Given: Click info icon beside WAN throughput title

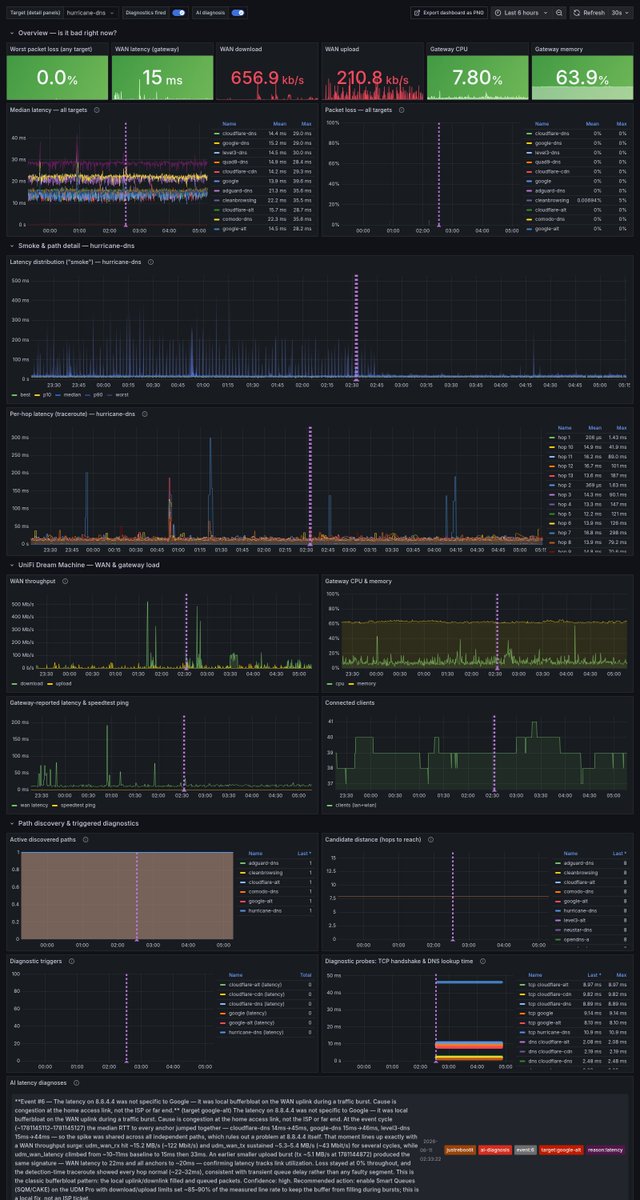Looking at the screenshot, I should click(63, 580).
